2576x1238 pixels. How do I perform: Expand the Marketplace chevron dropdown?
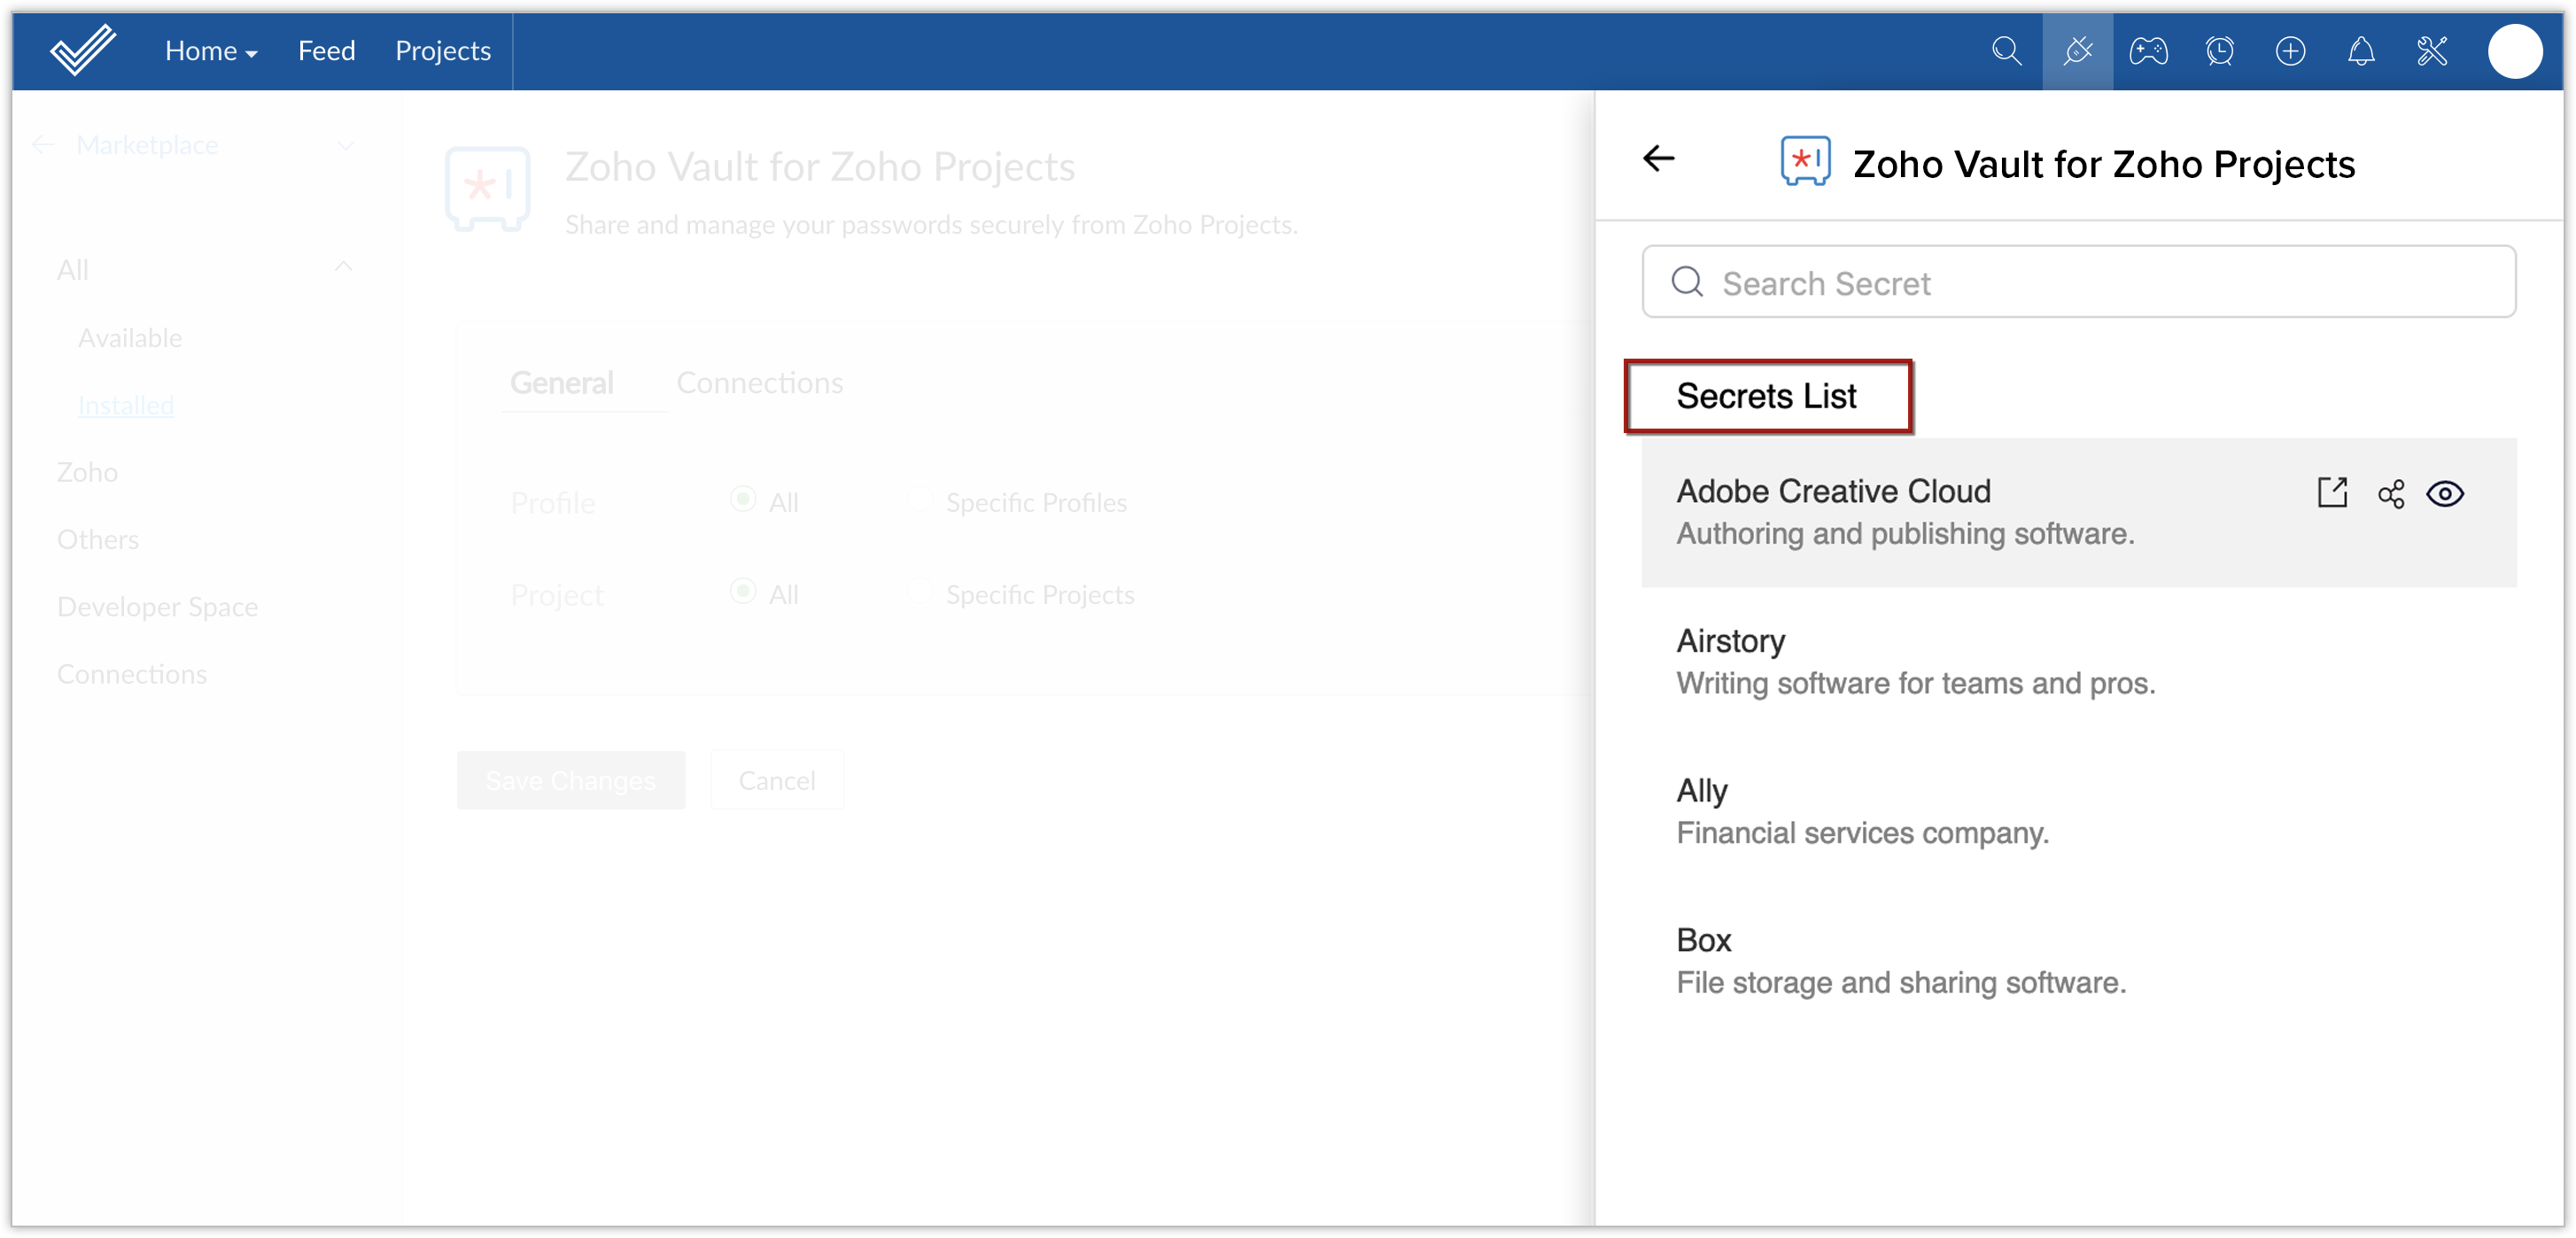pos(345,146)
